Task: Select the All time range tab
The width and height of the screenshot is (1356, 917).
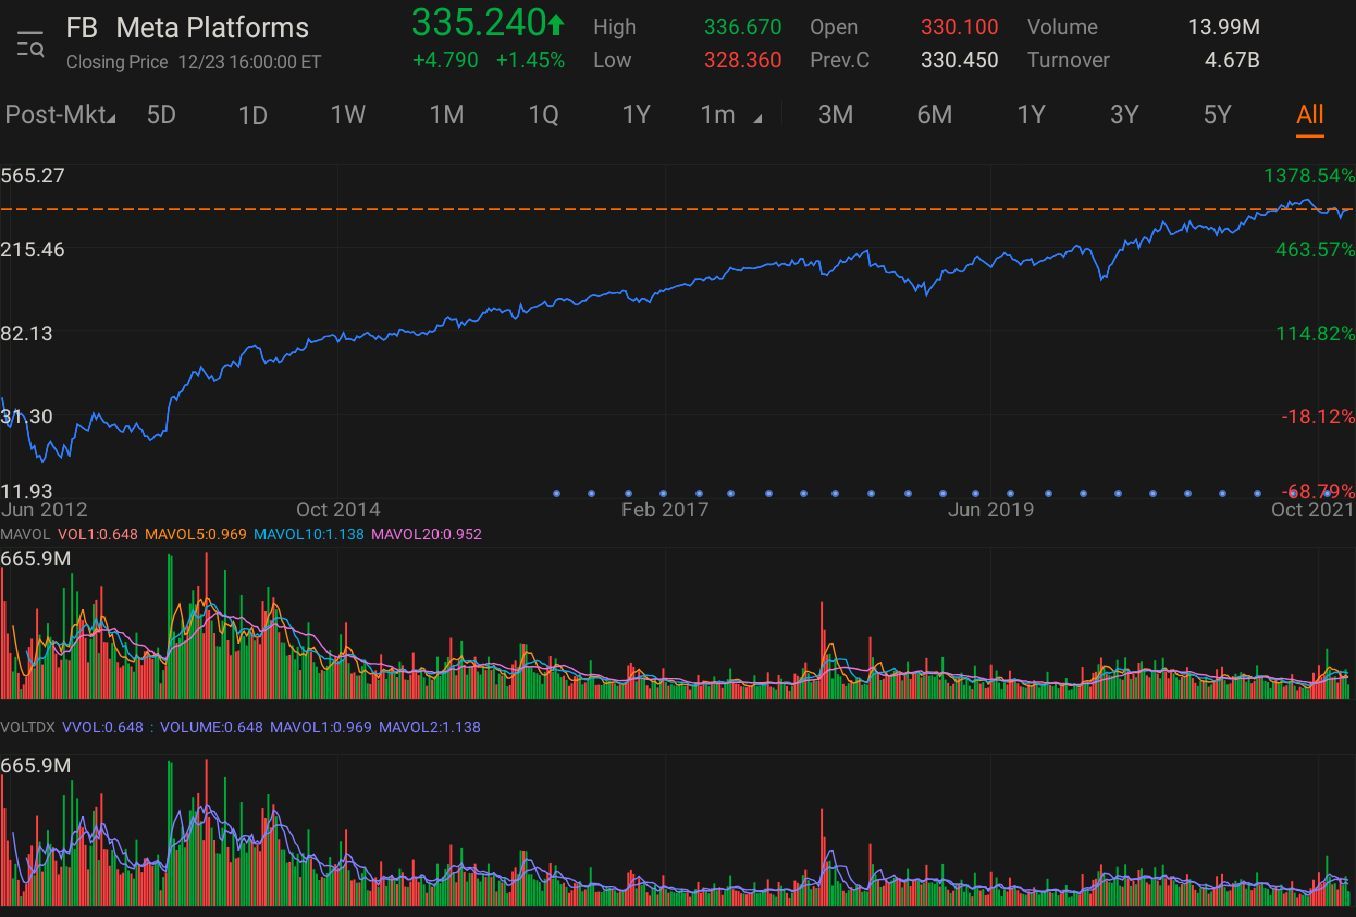Action: 1309,115
